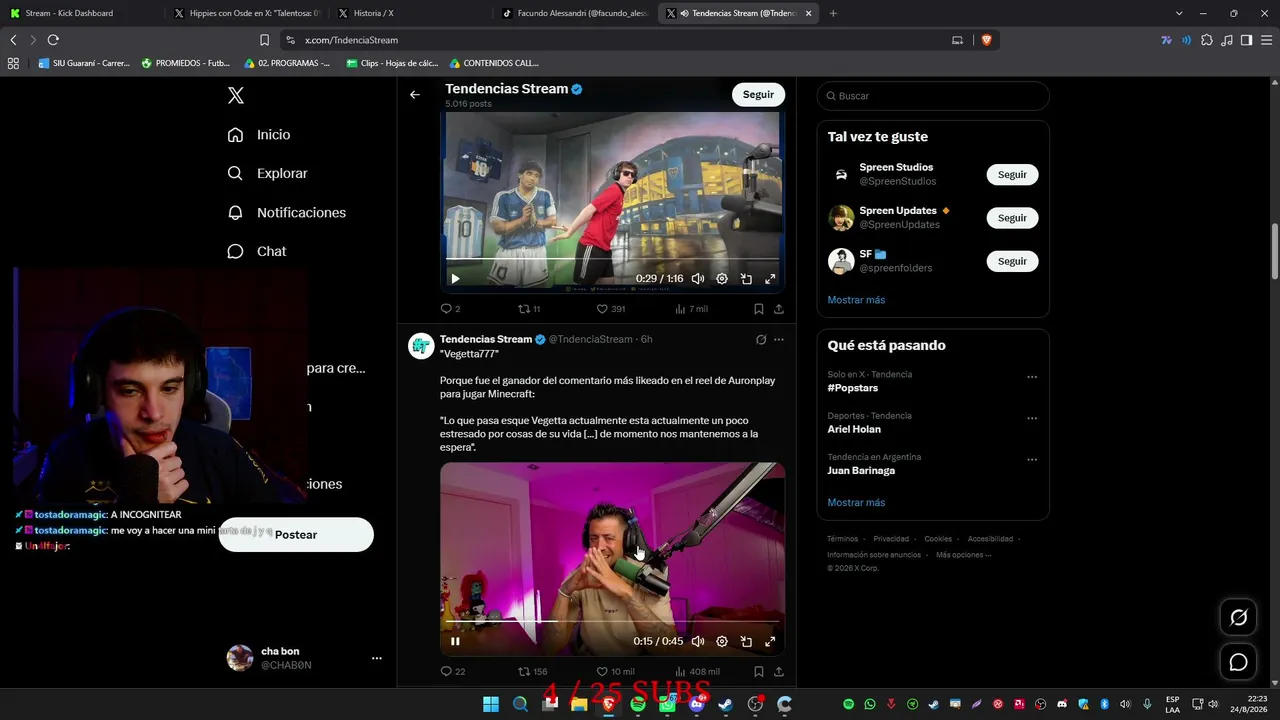Enter fullscreen on the 1:16 video
1280x720 pixels.
pos(770,279)
